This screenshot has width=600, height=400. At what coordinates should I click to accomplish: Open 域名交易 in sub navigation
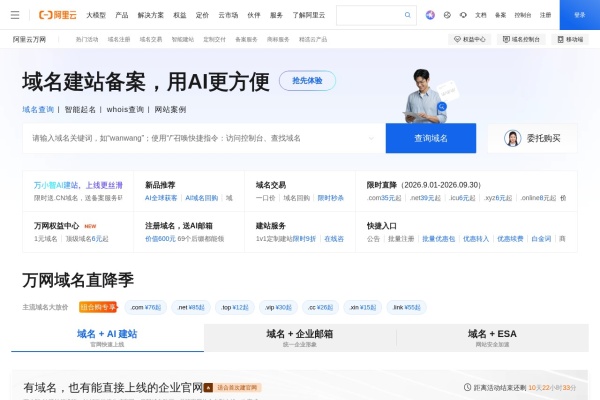coord(151,39)
